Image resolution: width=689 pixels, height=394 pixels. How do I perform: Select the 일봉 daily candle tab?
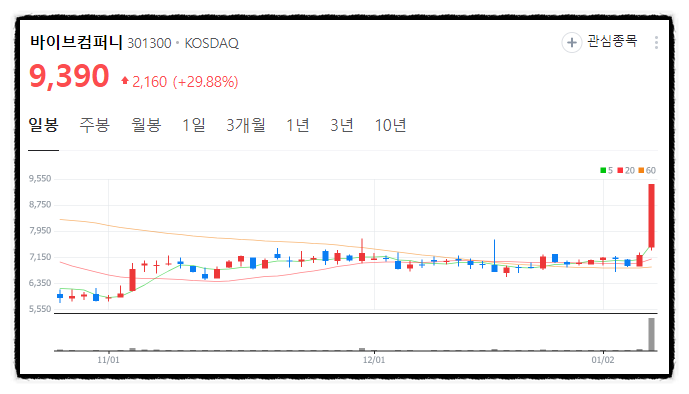coord(44,125)
